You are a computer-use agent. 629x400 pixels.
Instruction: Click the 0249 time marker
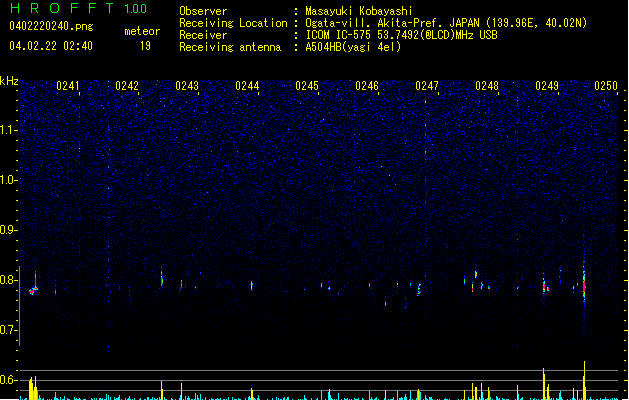point(547,86)
